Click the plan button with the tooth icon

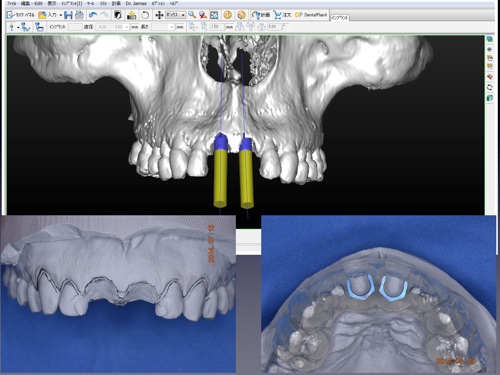coord(261,15)
